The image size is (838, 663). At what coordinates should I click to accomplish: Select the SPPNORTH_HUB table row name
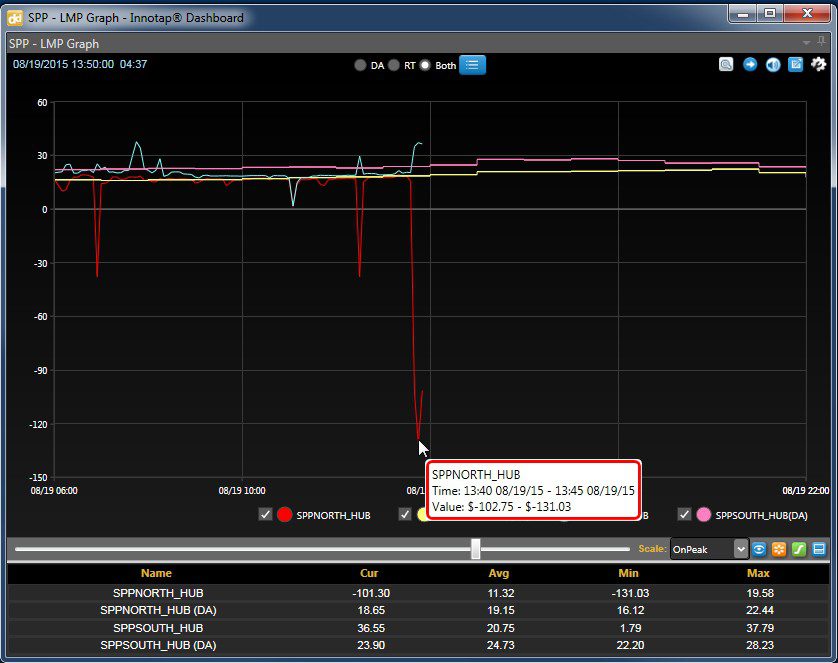tap(158, 593)
